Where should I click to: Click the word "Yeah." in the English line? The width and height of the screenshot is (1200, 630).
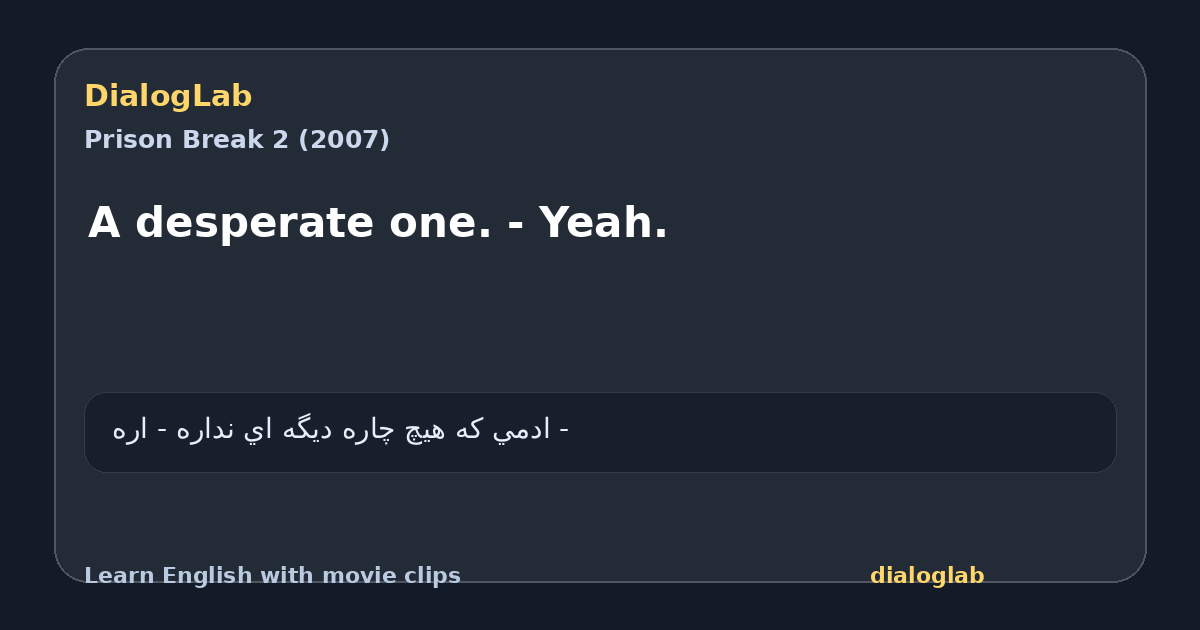pos(603,223)
